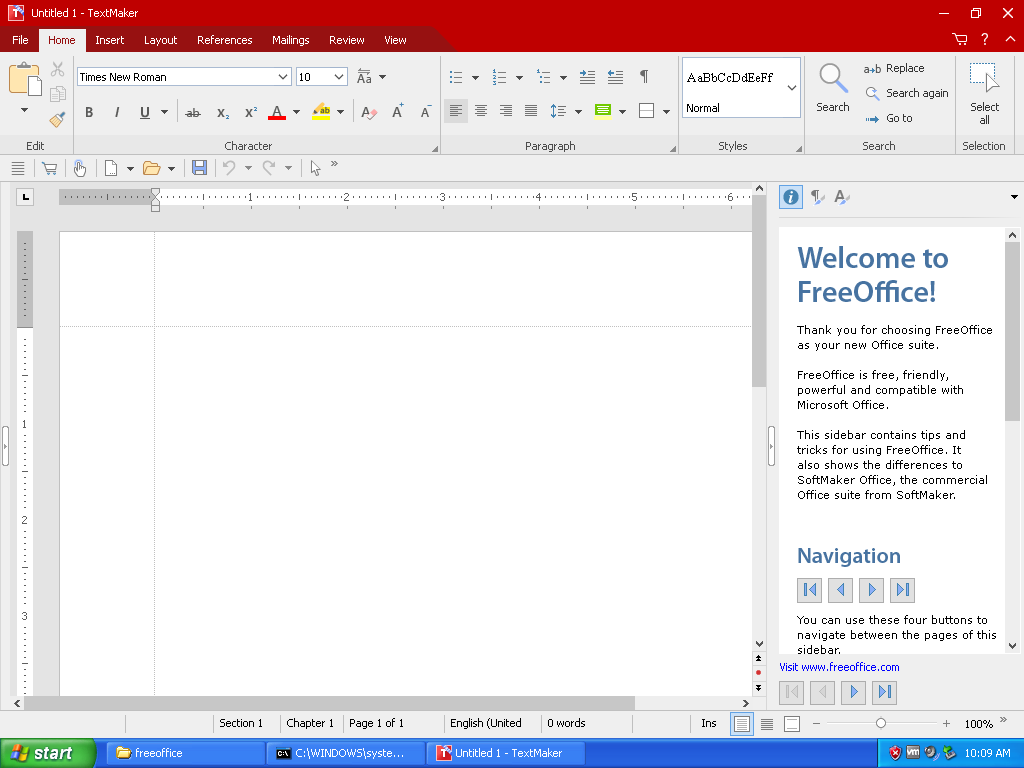1024x768 pixels.
Task: Click the undo arrow icon
Action: point(229,168)
